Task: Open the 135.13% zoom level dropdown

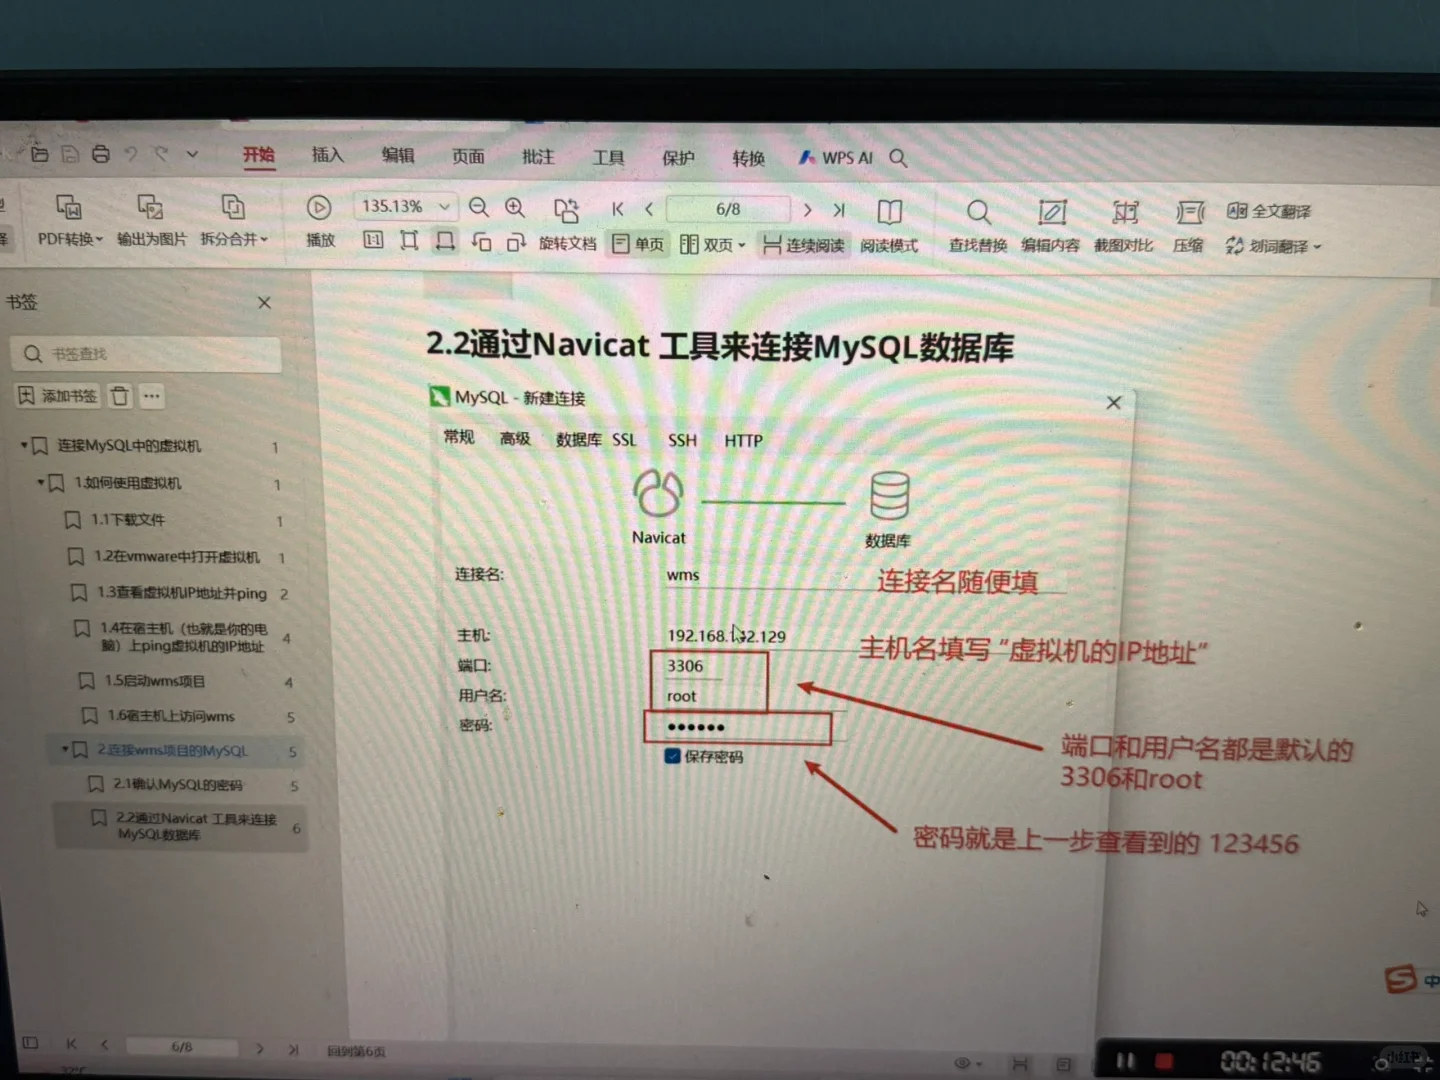Action: (x=404, y=206)
